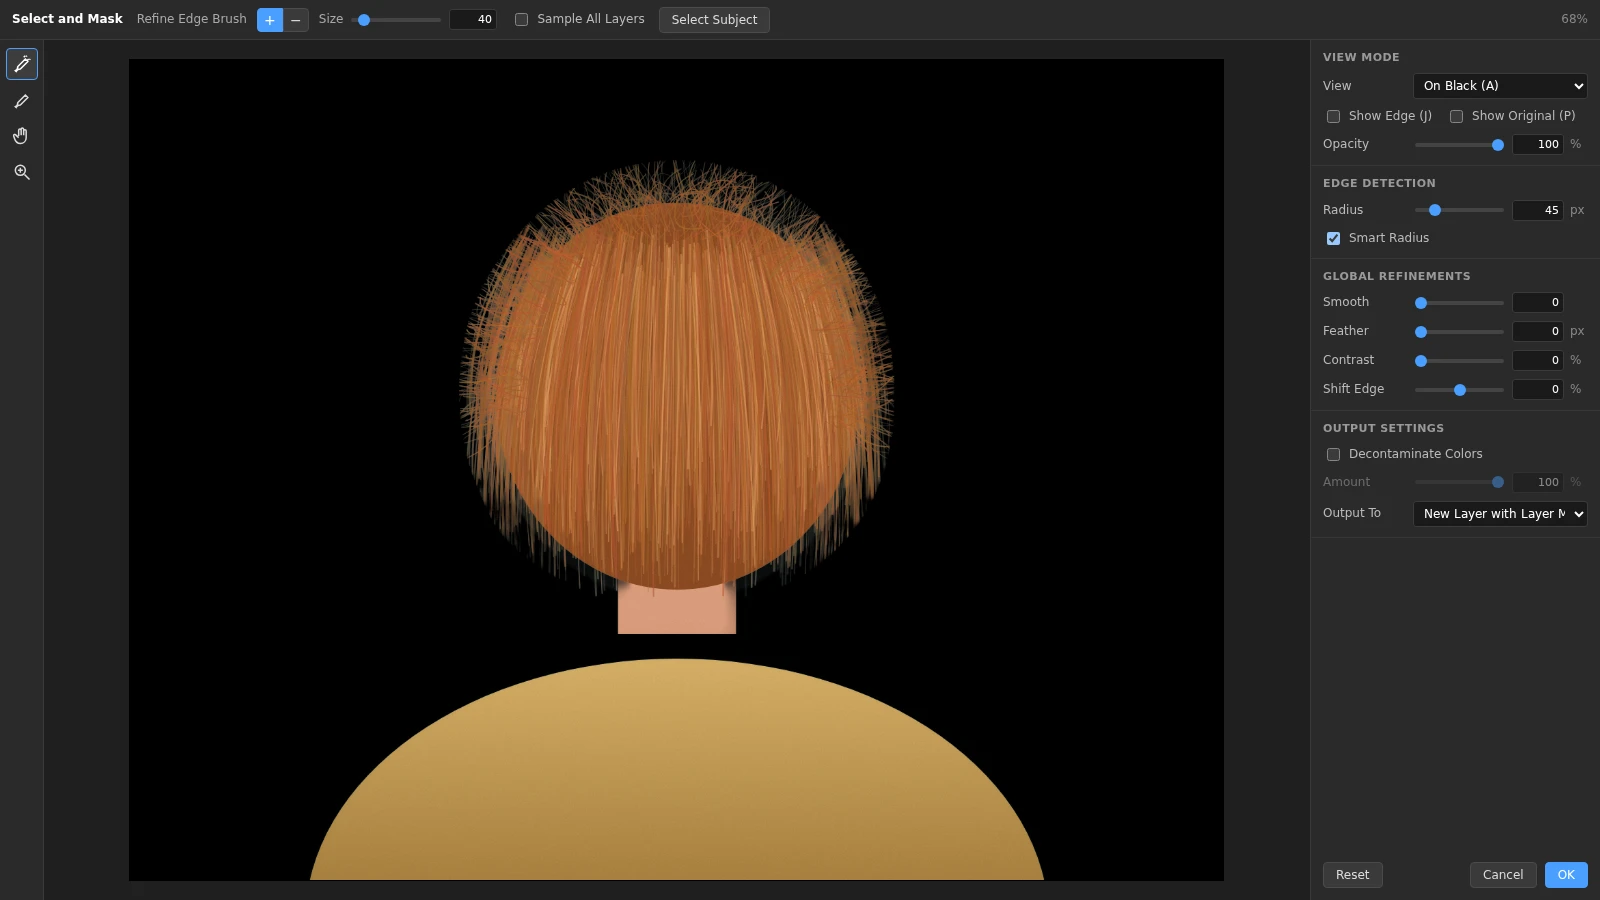Enable Decontaminate Colors checkbox
The width and height of the screenshot is (1600, 900).
(1333, 455)
